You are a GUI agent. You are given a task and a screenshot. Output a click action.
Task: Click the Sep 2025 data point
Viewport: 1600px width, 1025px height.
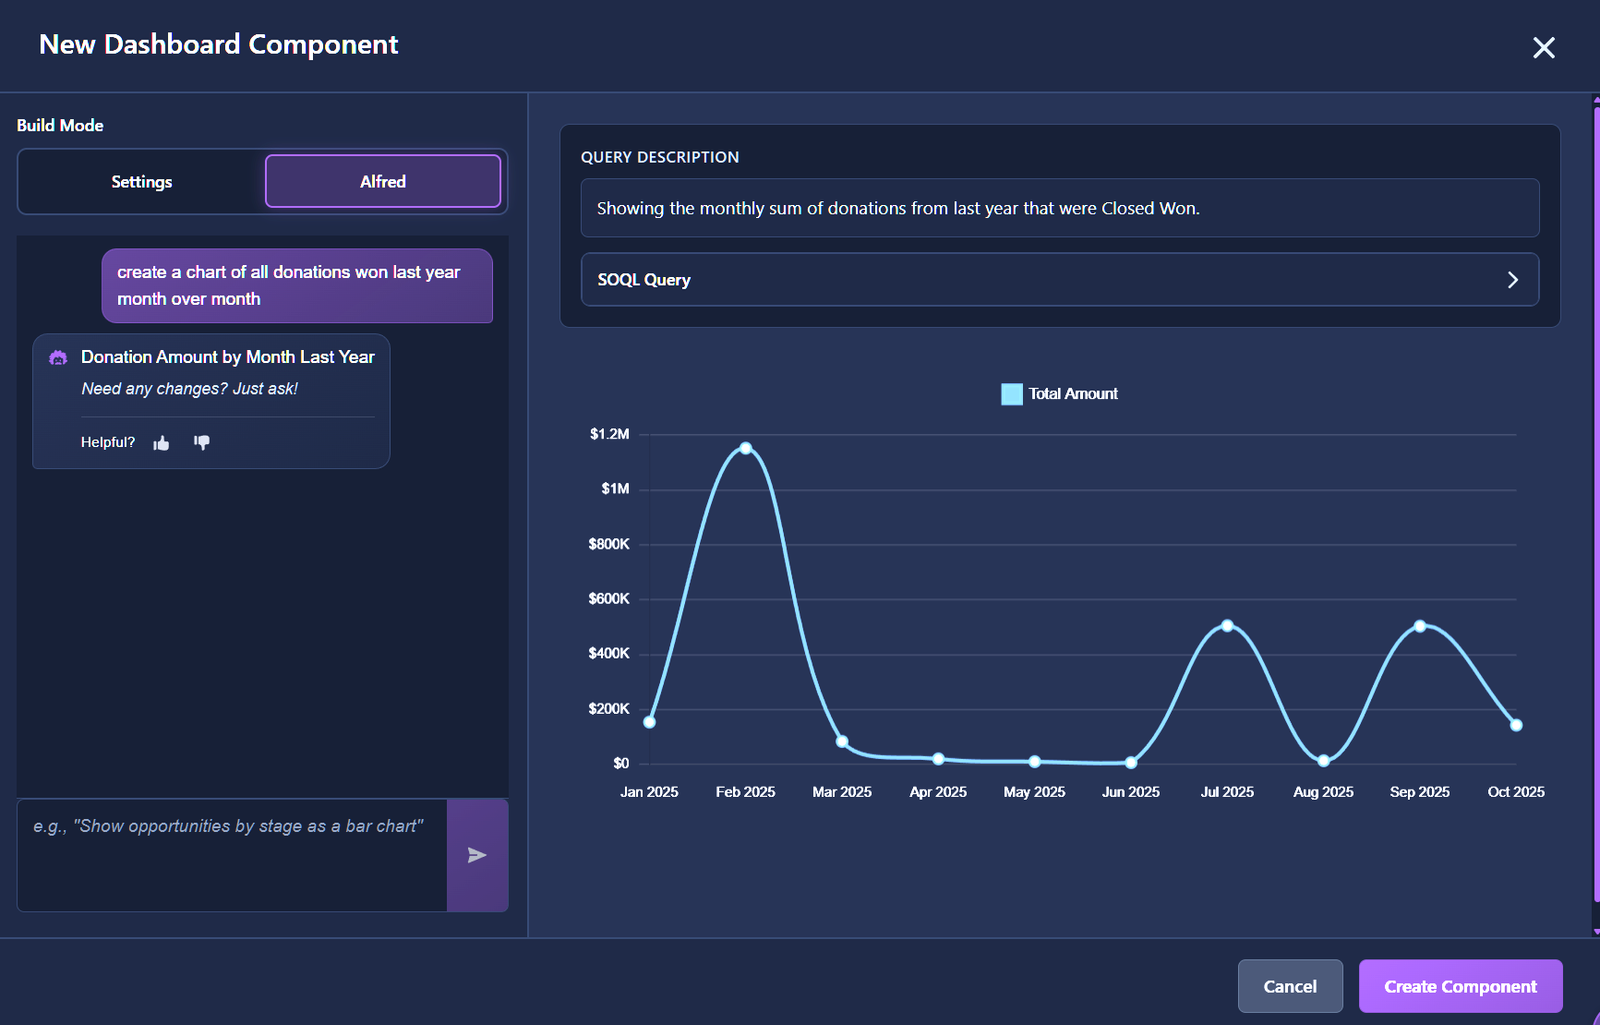coord(1420,626)
